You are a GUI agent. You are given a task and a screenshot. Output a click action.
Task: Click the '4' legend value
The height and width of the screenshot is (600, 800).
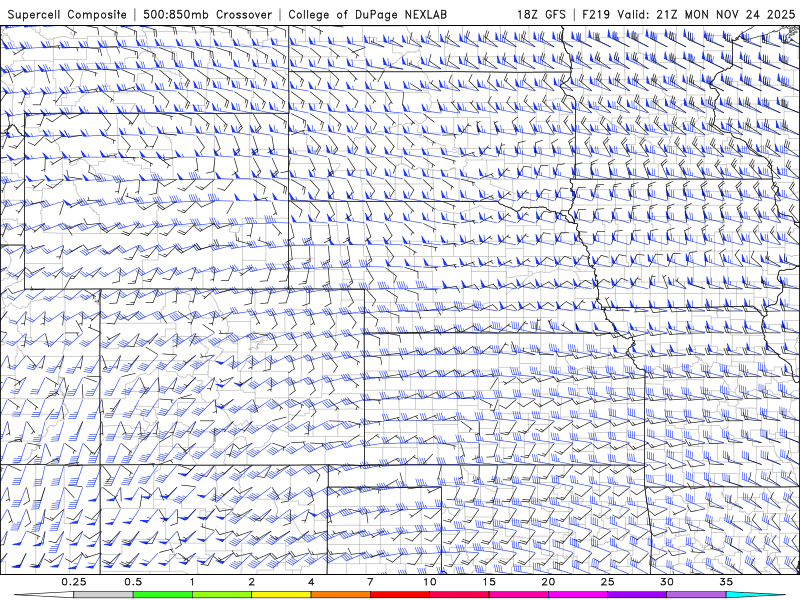(x=311, y=582)
